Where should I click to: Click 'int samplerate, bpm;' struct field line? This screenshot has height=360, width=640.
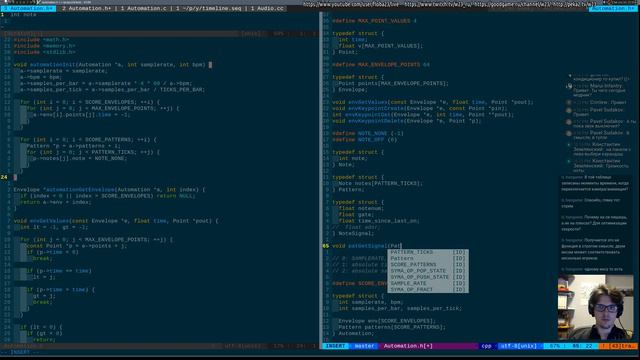(x=371, y=302)
